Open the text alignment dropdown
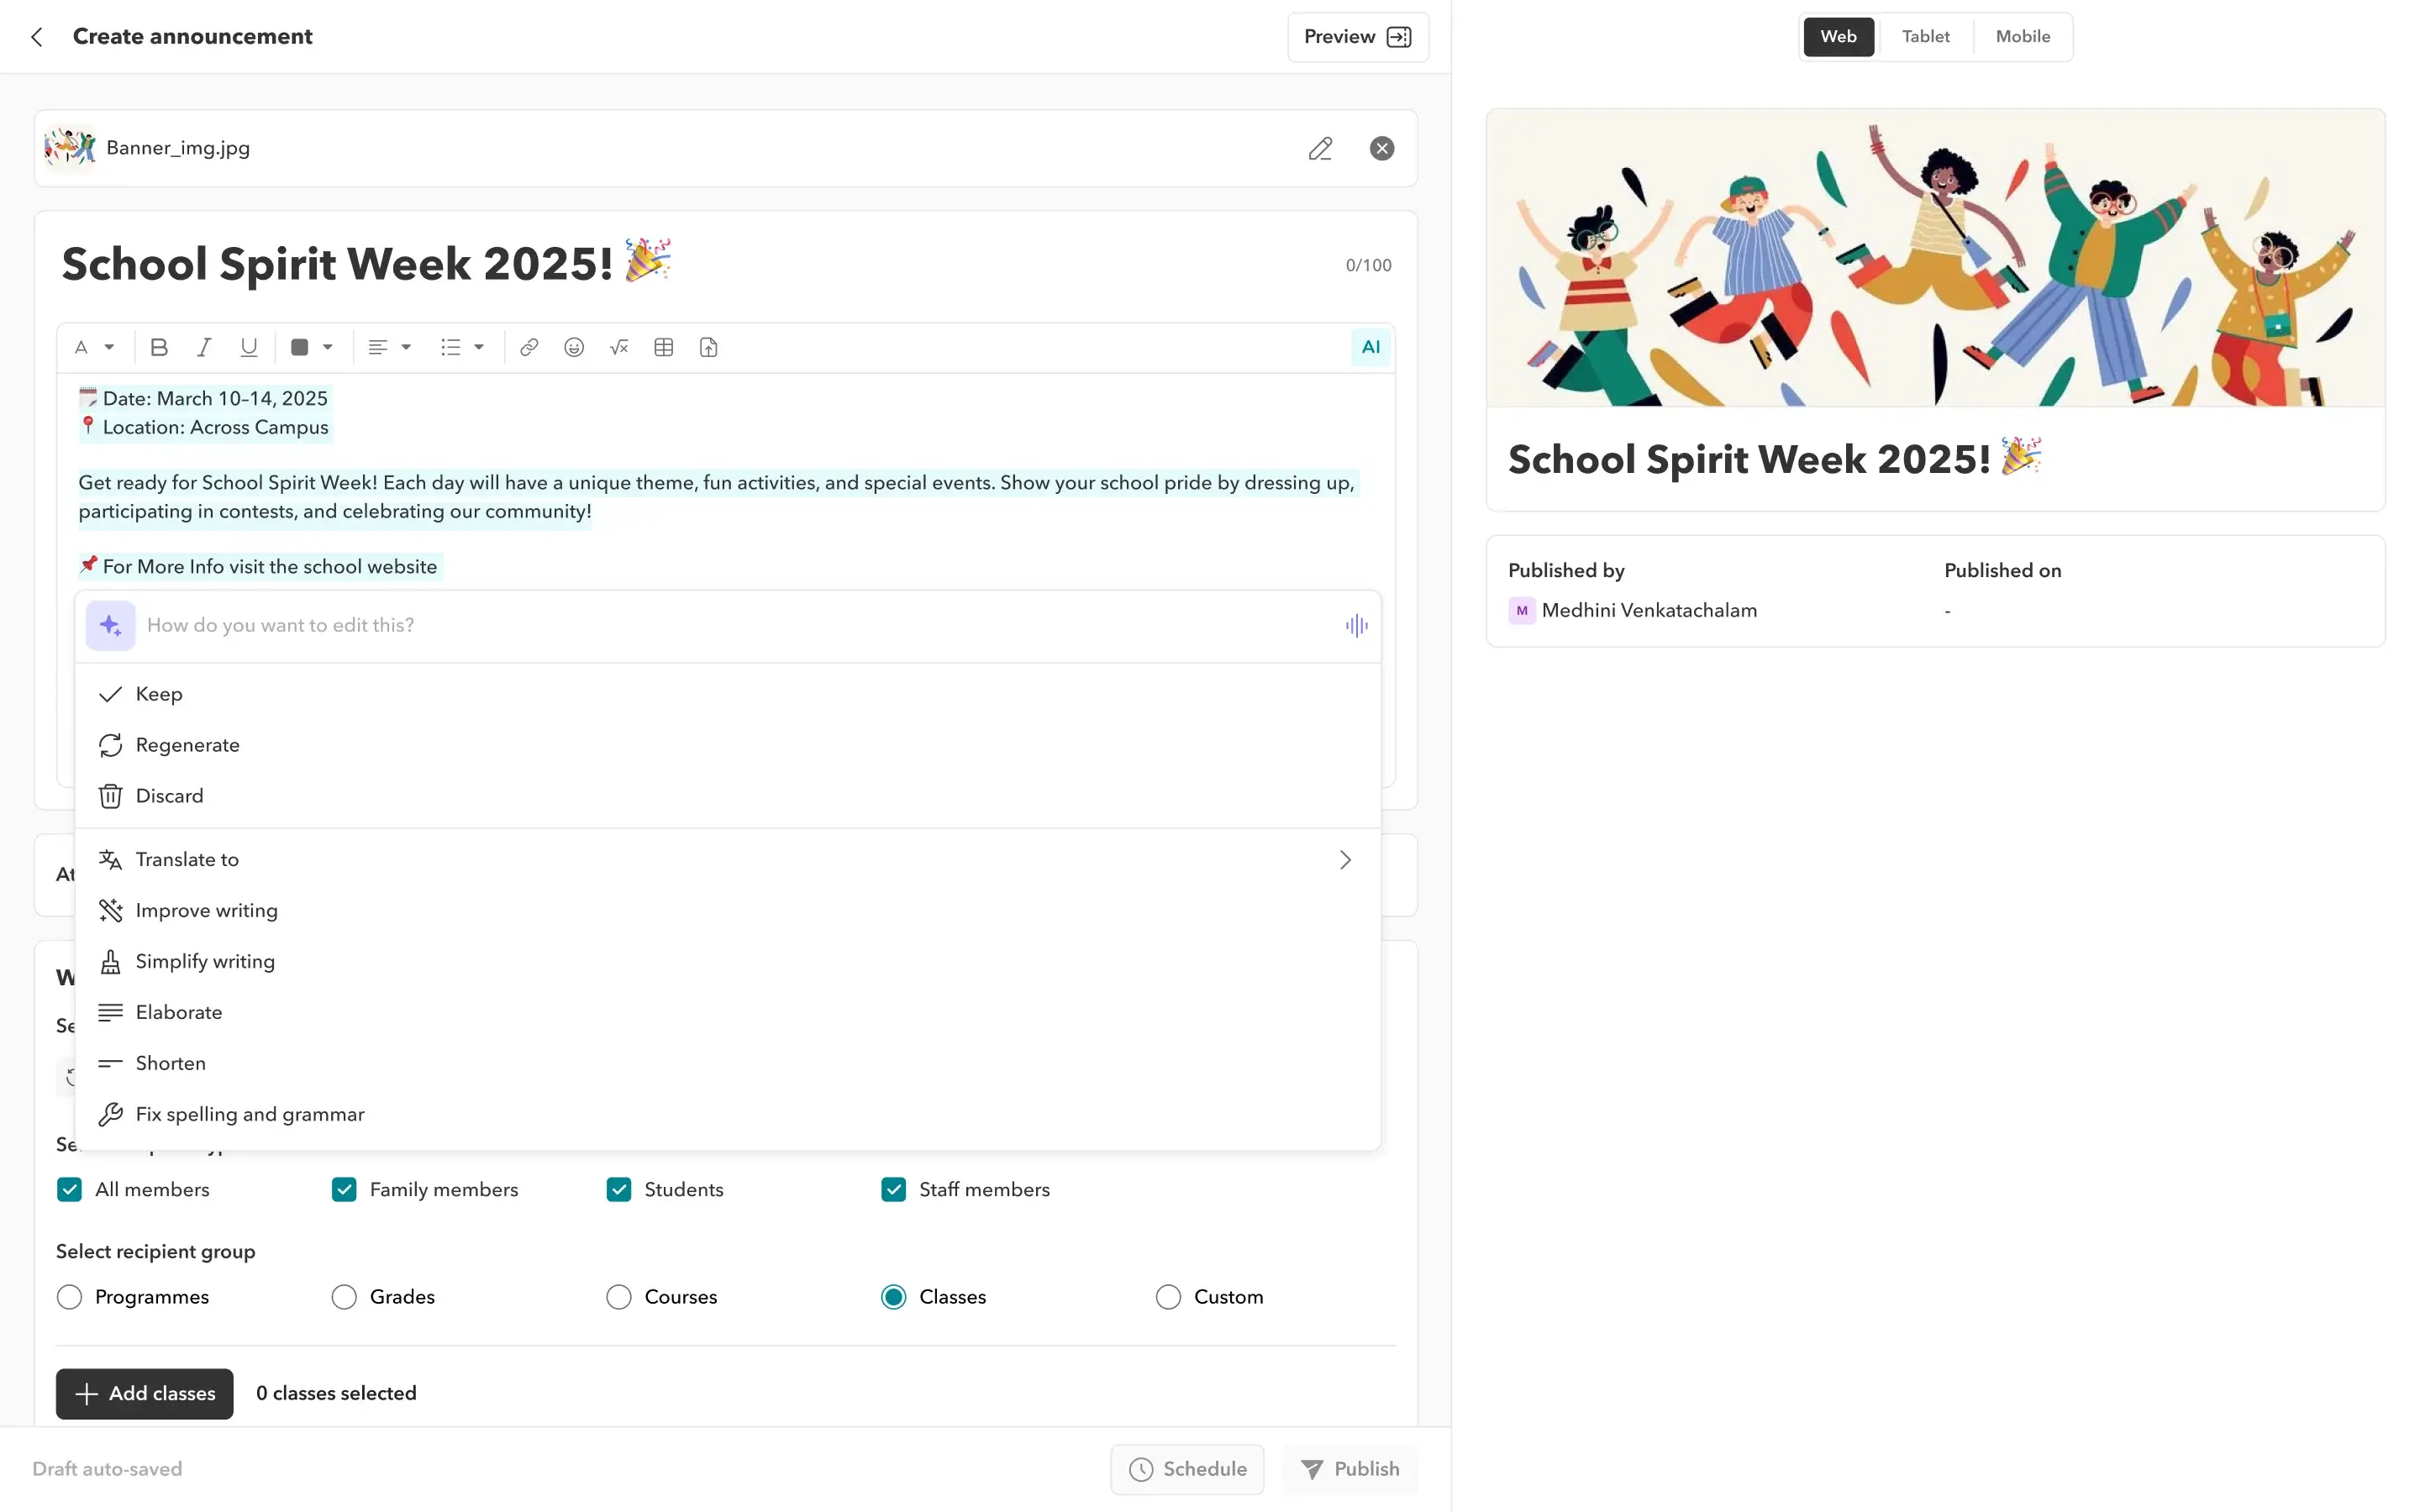The image size is (2420, 1512). click(x=390, y=347)
